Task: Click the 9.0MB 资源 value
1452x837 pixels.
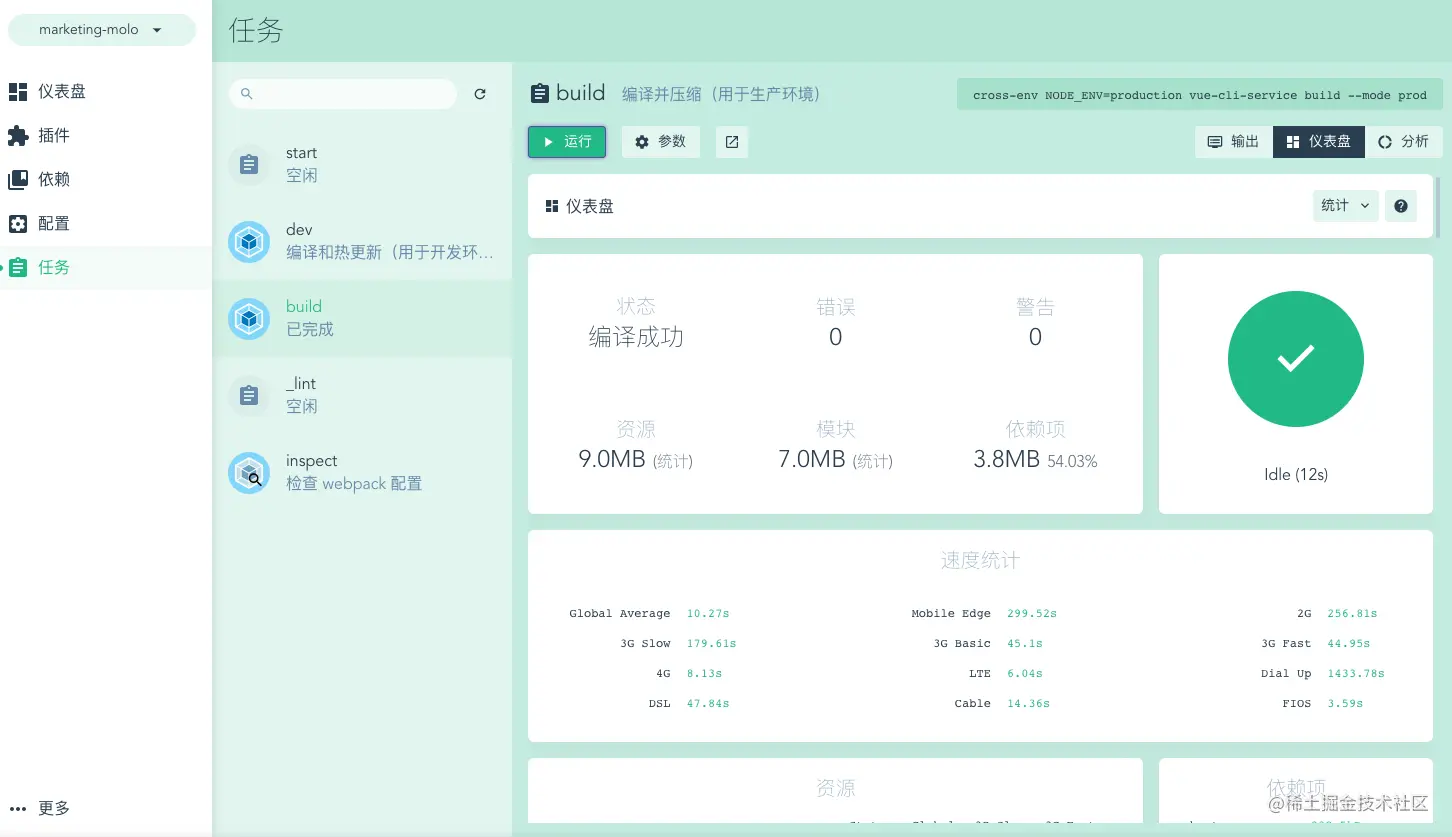Action: coord(612,460)
